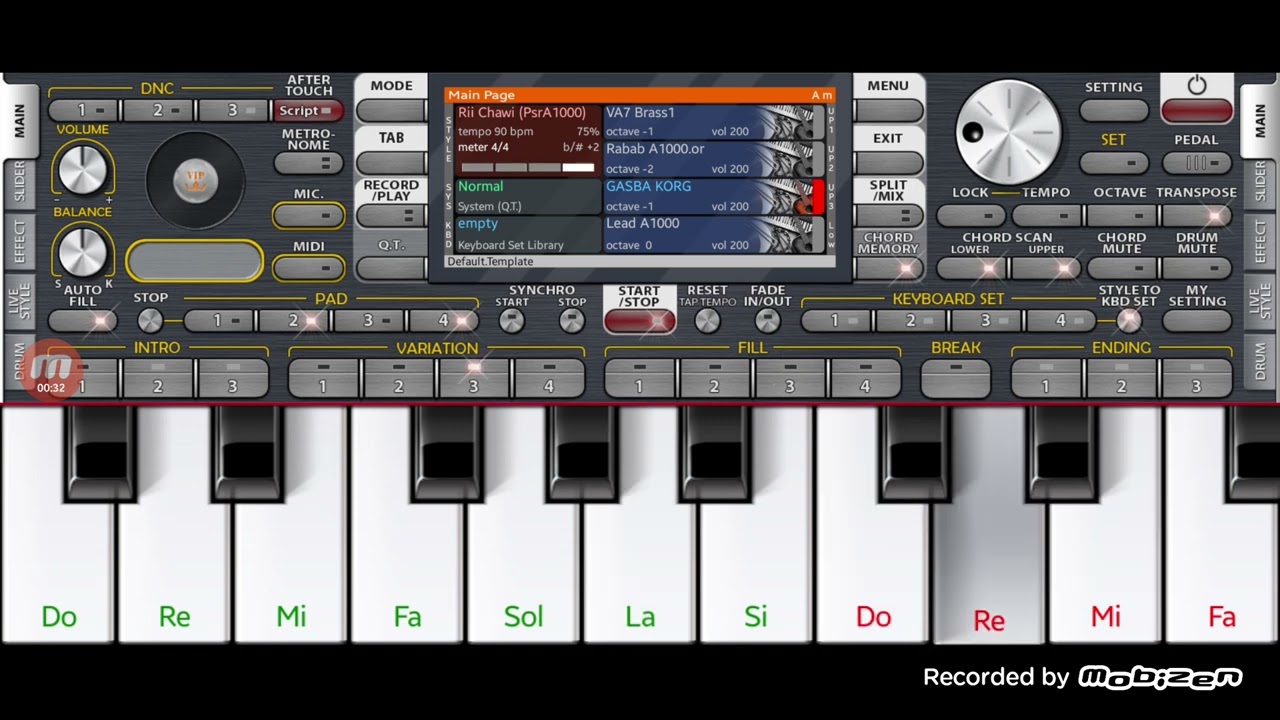Click the PAD Stop round button

tap(150, 320)
